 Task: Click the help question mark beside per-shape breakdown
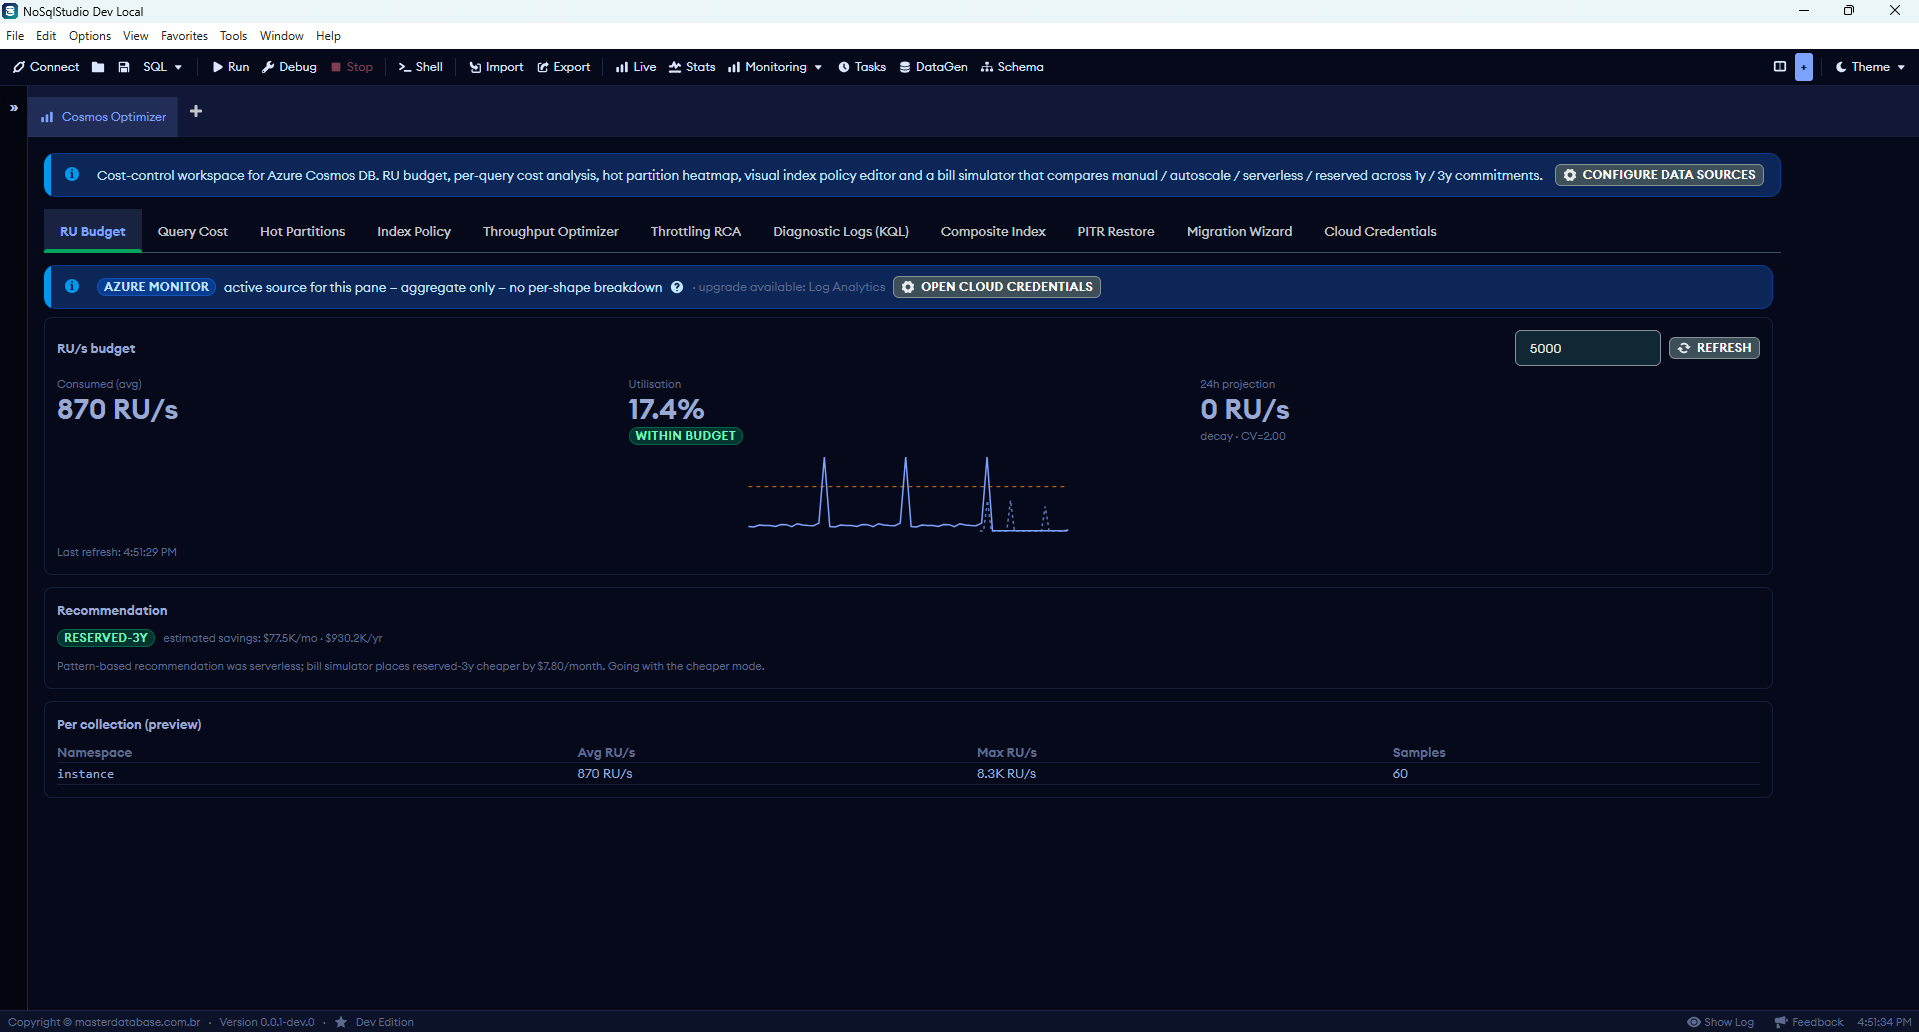click(677, 287)
